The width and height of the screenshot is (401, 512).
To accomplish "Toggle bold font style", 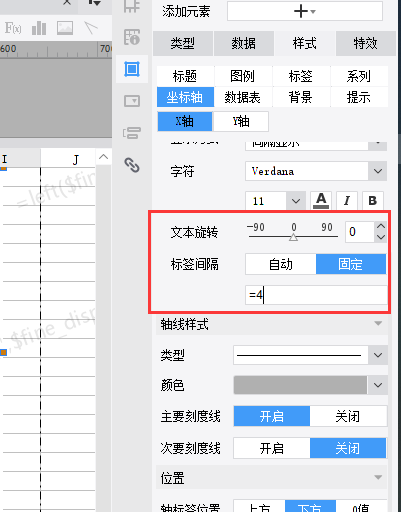I will point(373,201).
